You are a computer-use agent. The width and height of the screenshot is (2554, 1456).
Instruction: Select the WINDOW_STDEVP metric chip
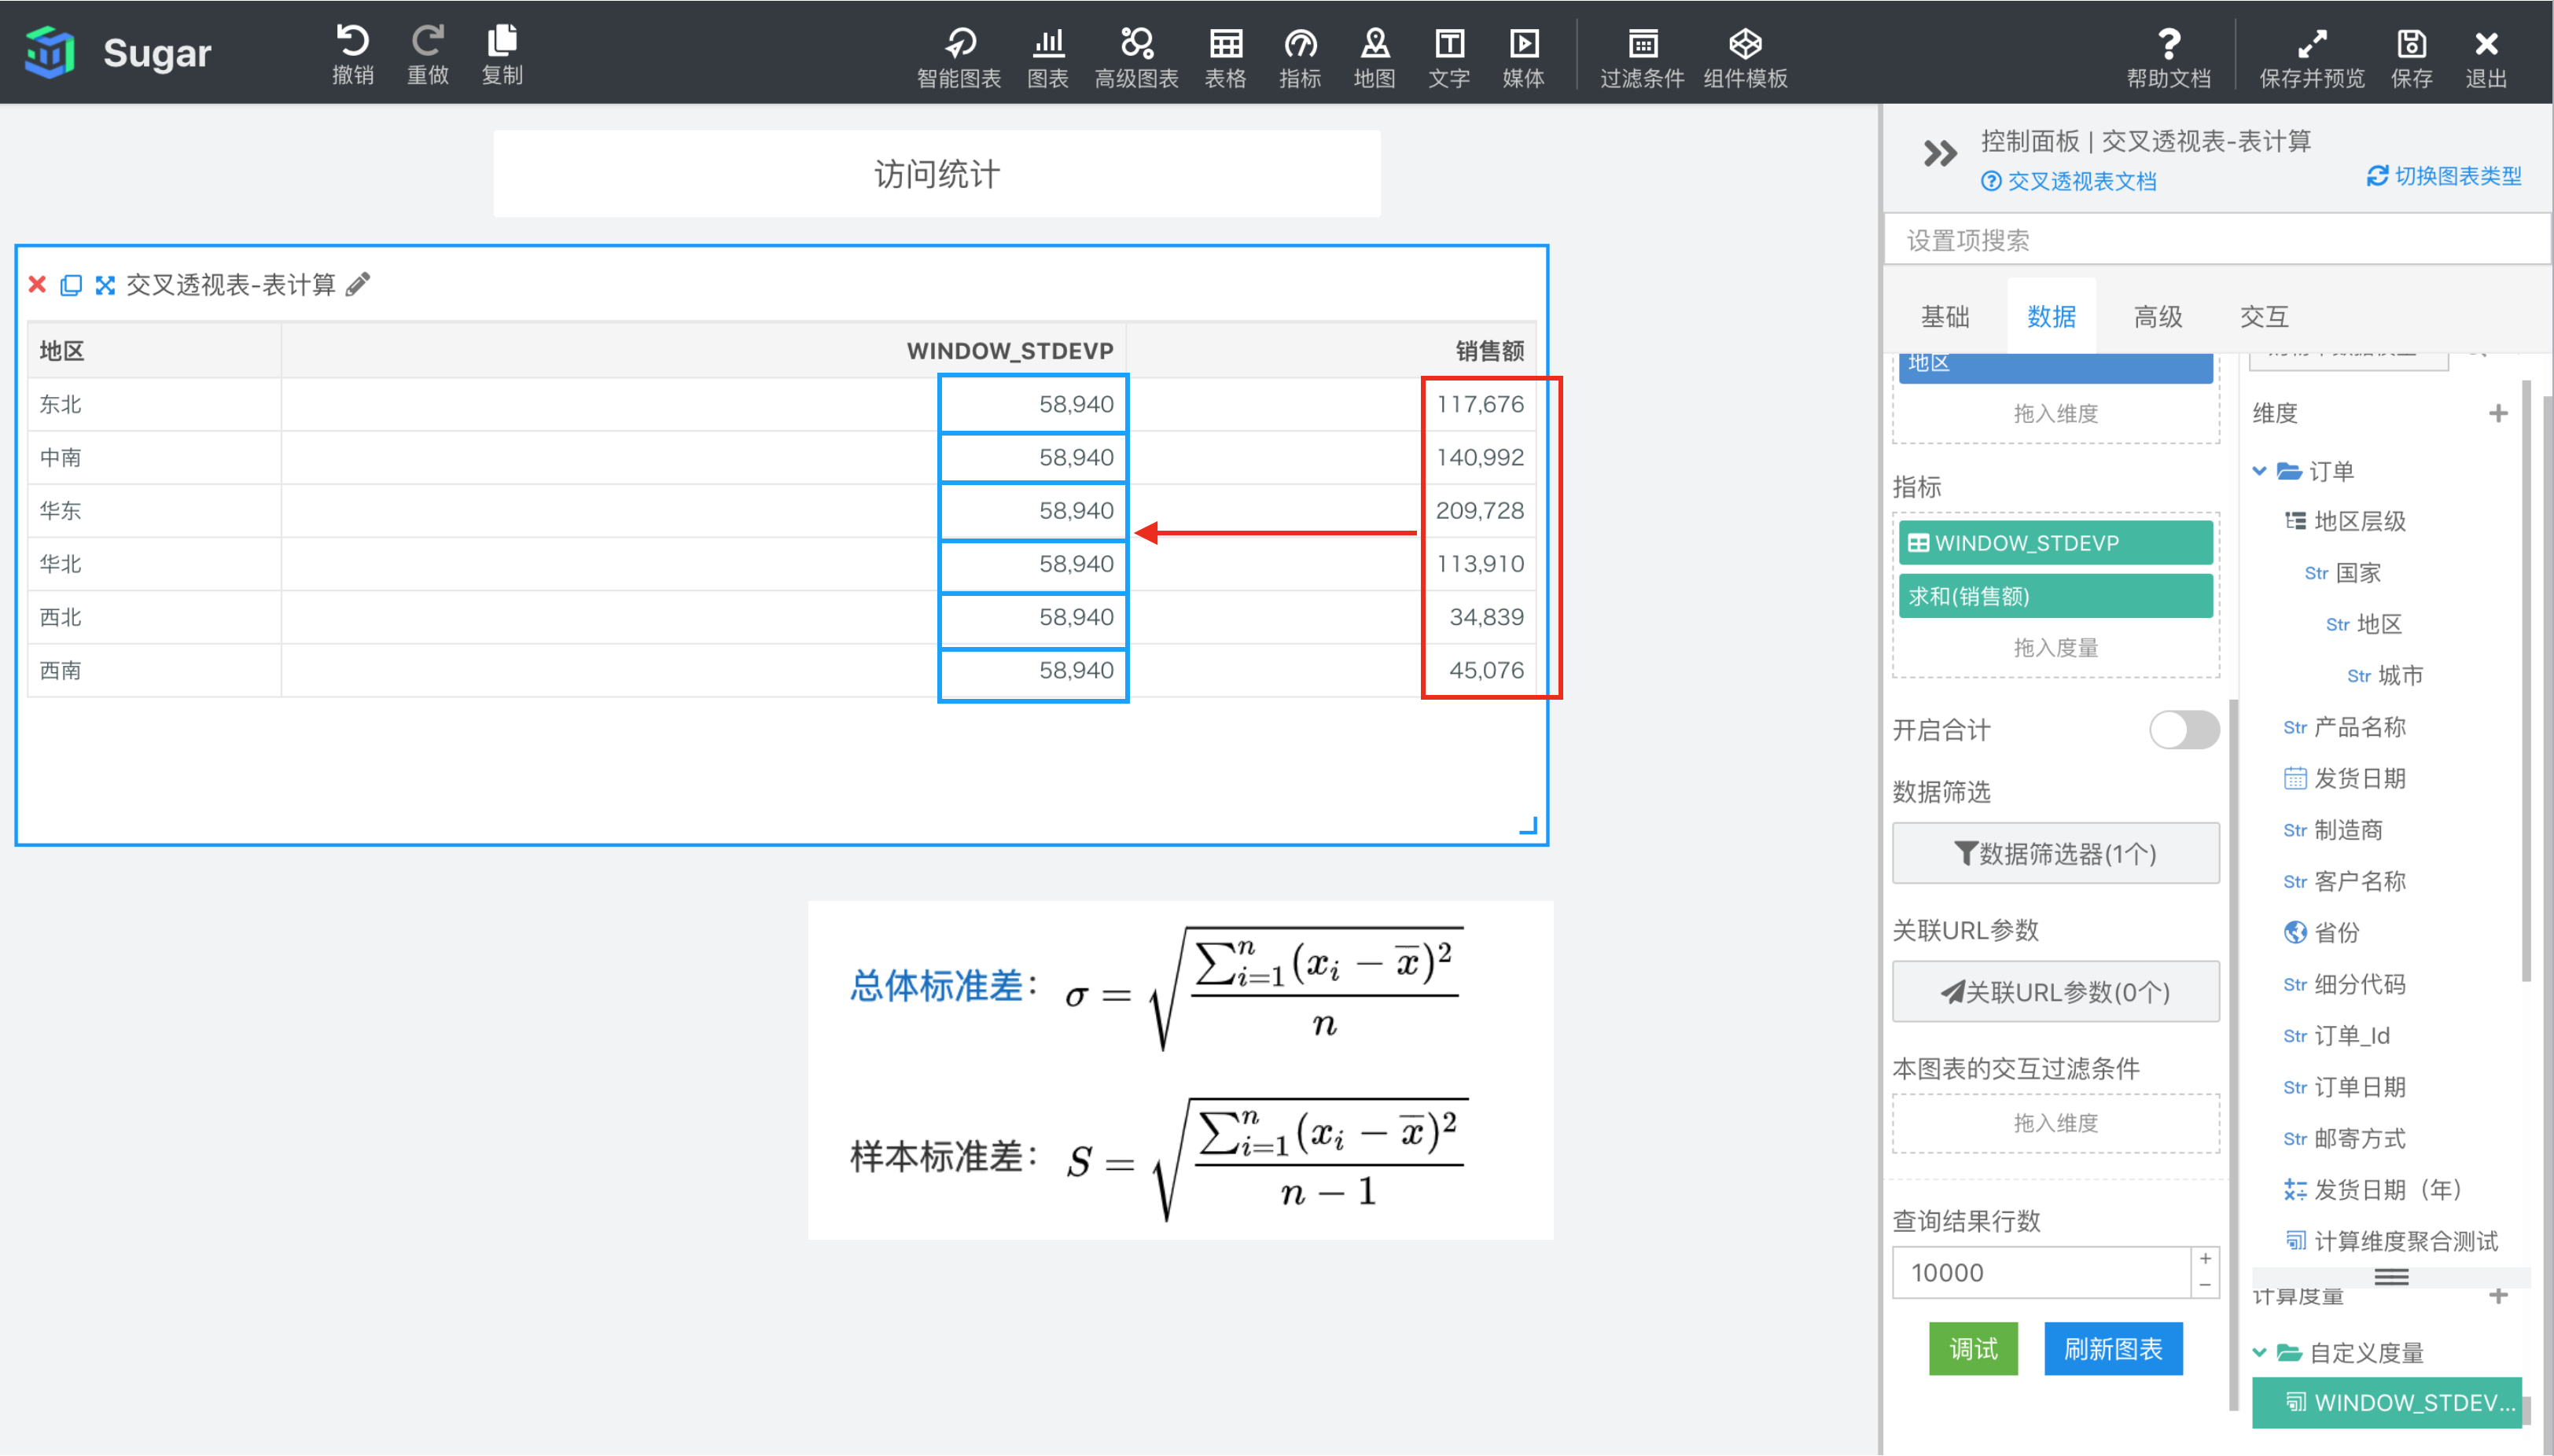2055,542
